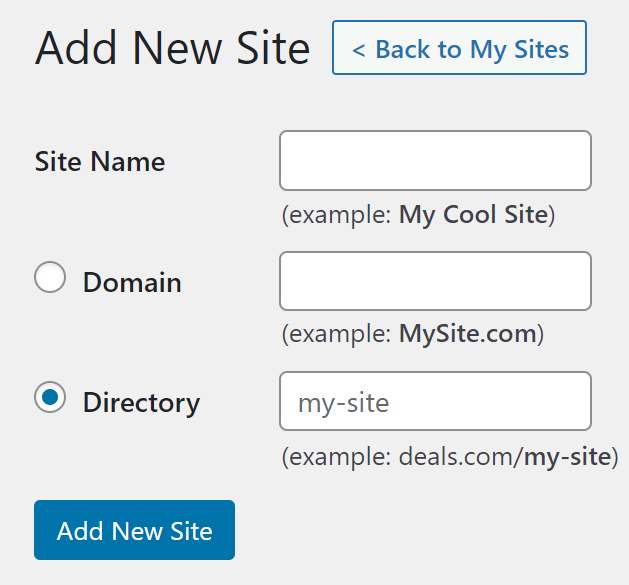Select the Domain radio button
The image size is (629, 585).
(x=50, y=277)
